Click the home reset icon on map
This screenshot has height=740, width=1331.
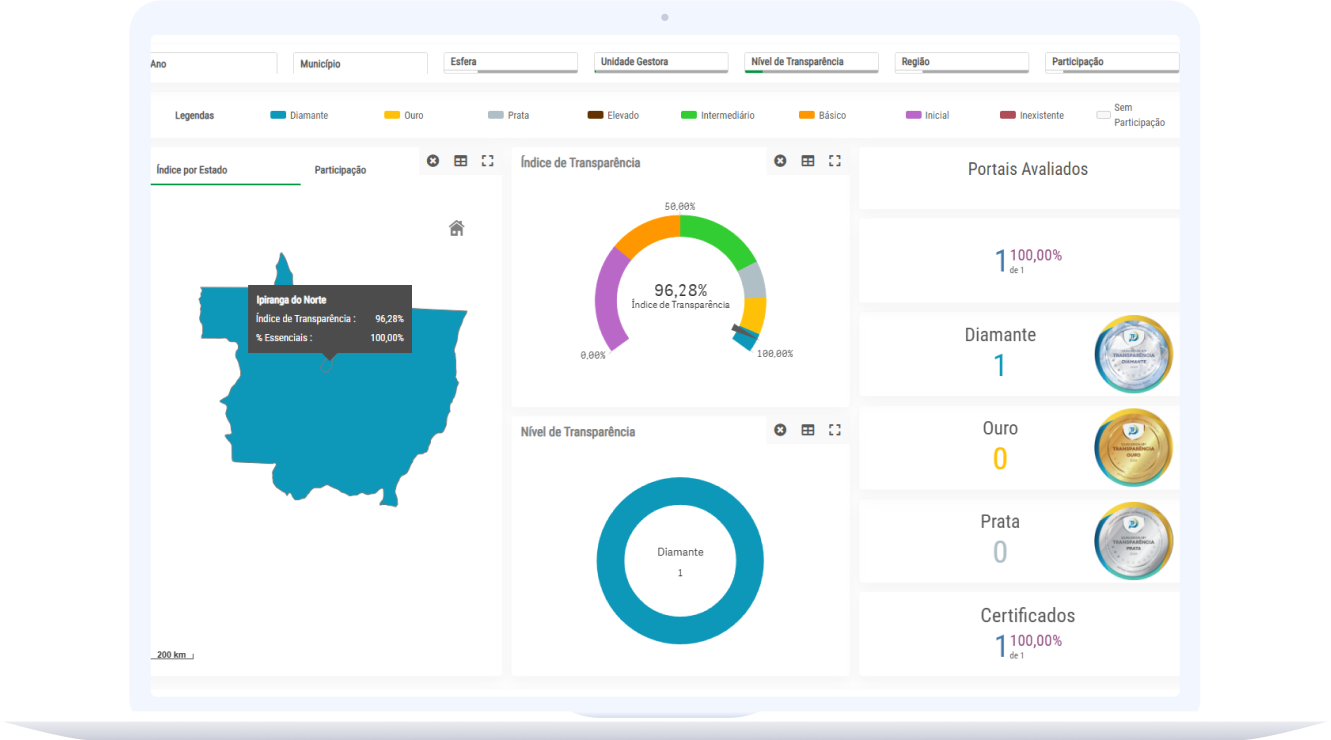pyautogui.click(x=456, y=228)
